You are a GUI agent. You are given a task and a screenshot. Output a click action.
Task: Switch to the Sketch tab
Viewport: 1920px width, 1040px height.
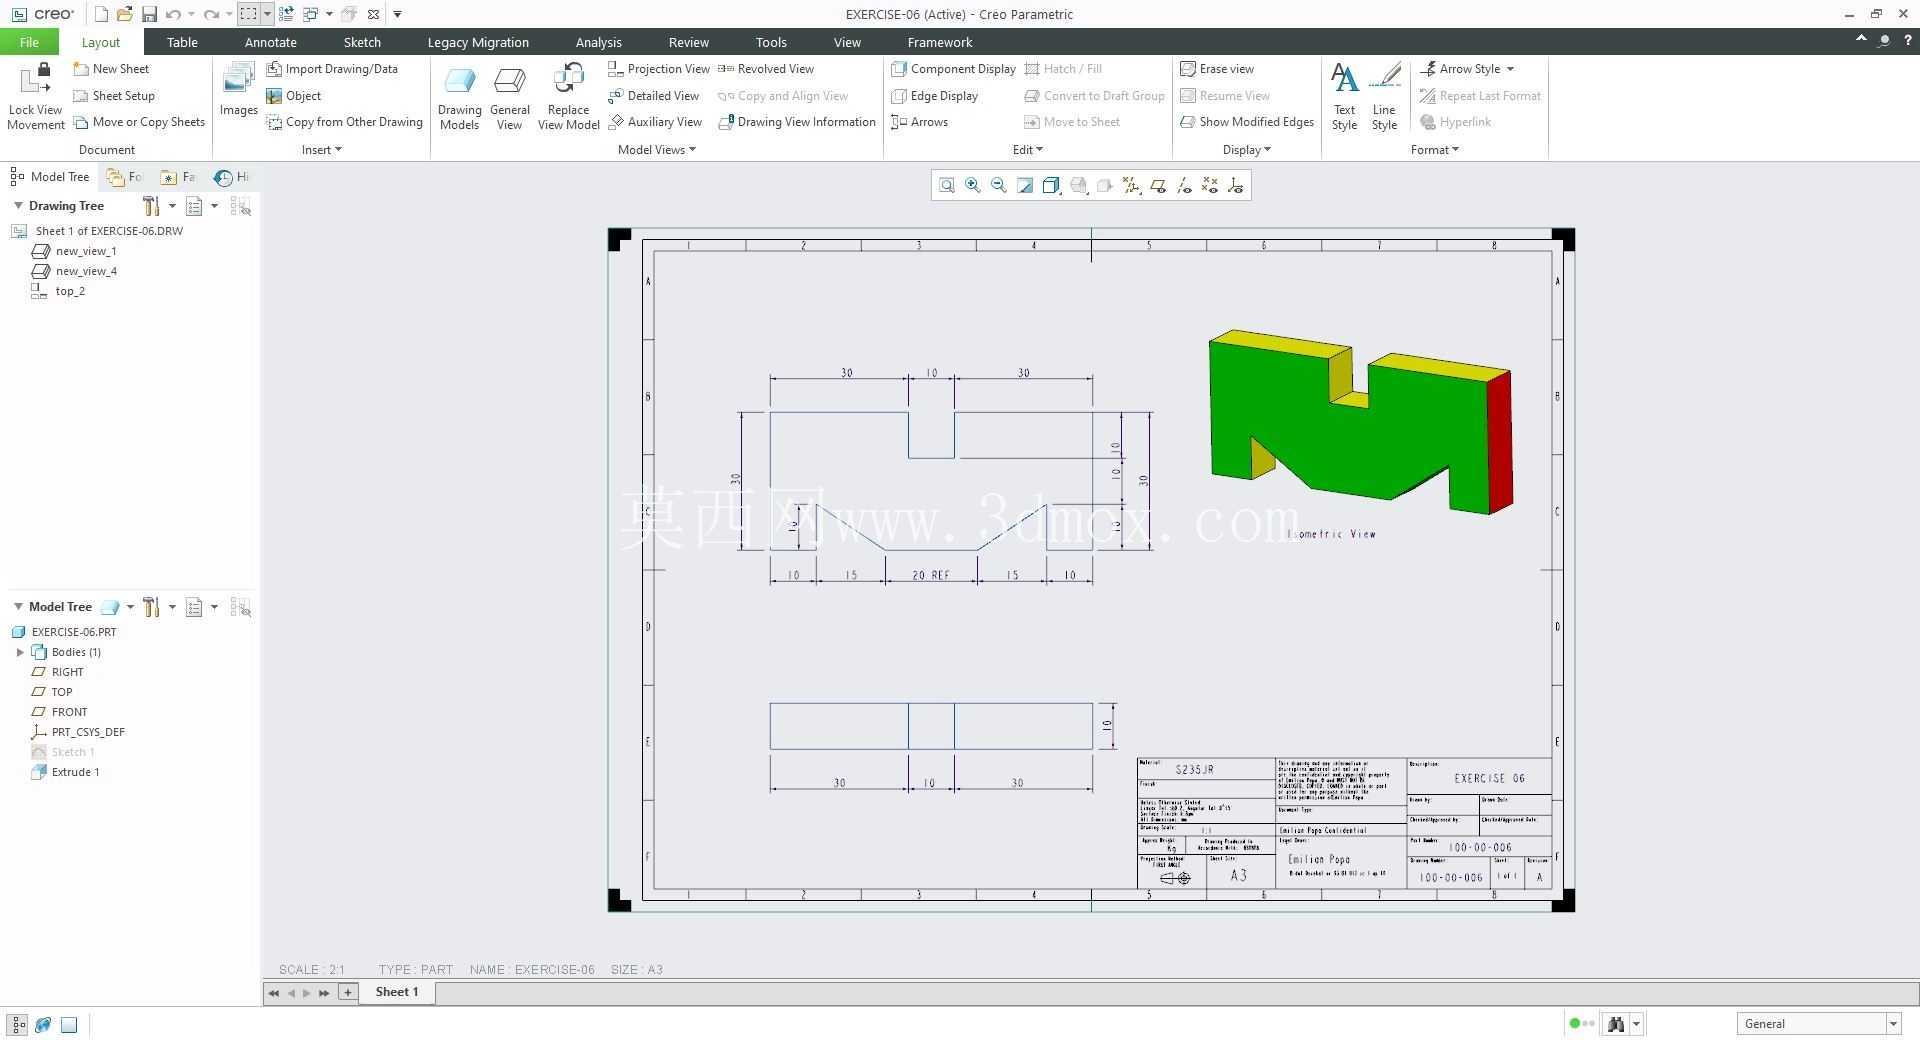(x=362, y=42)
